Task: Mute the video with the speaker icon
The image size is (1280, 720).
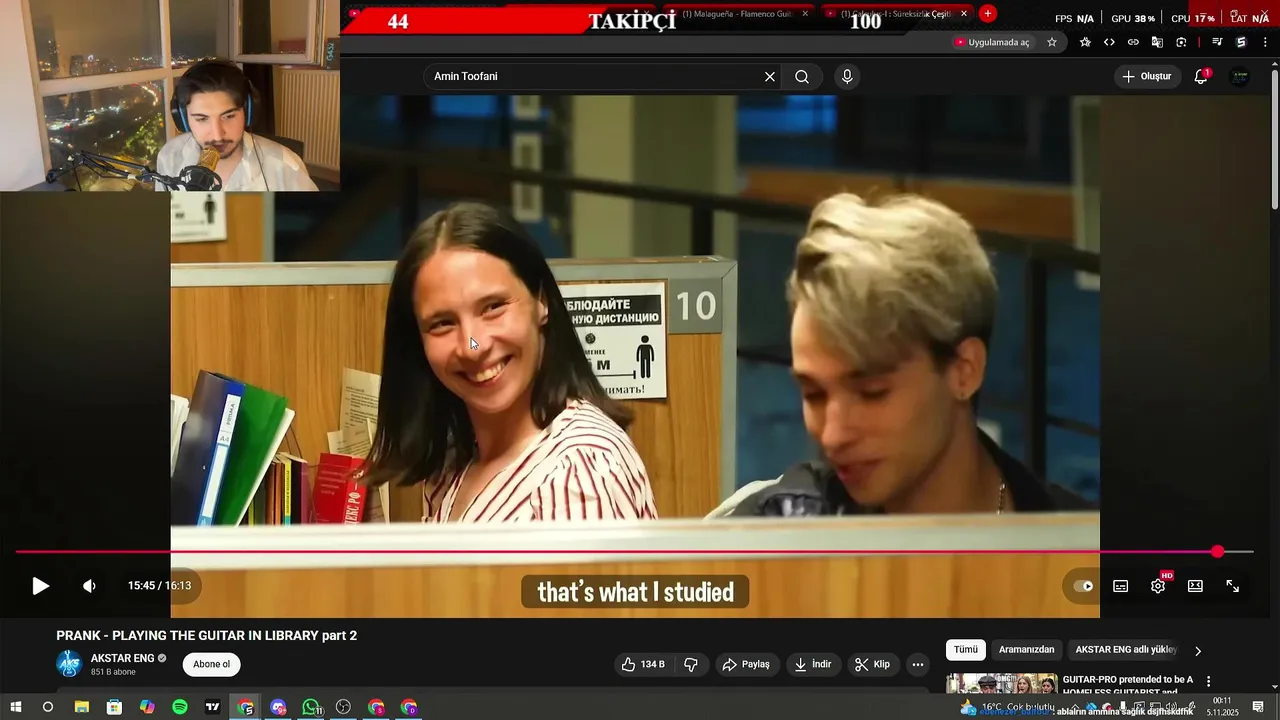Action: [89, 586]
